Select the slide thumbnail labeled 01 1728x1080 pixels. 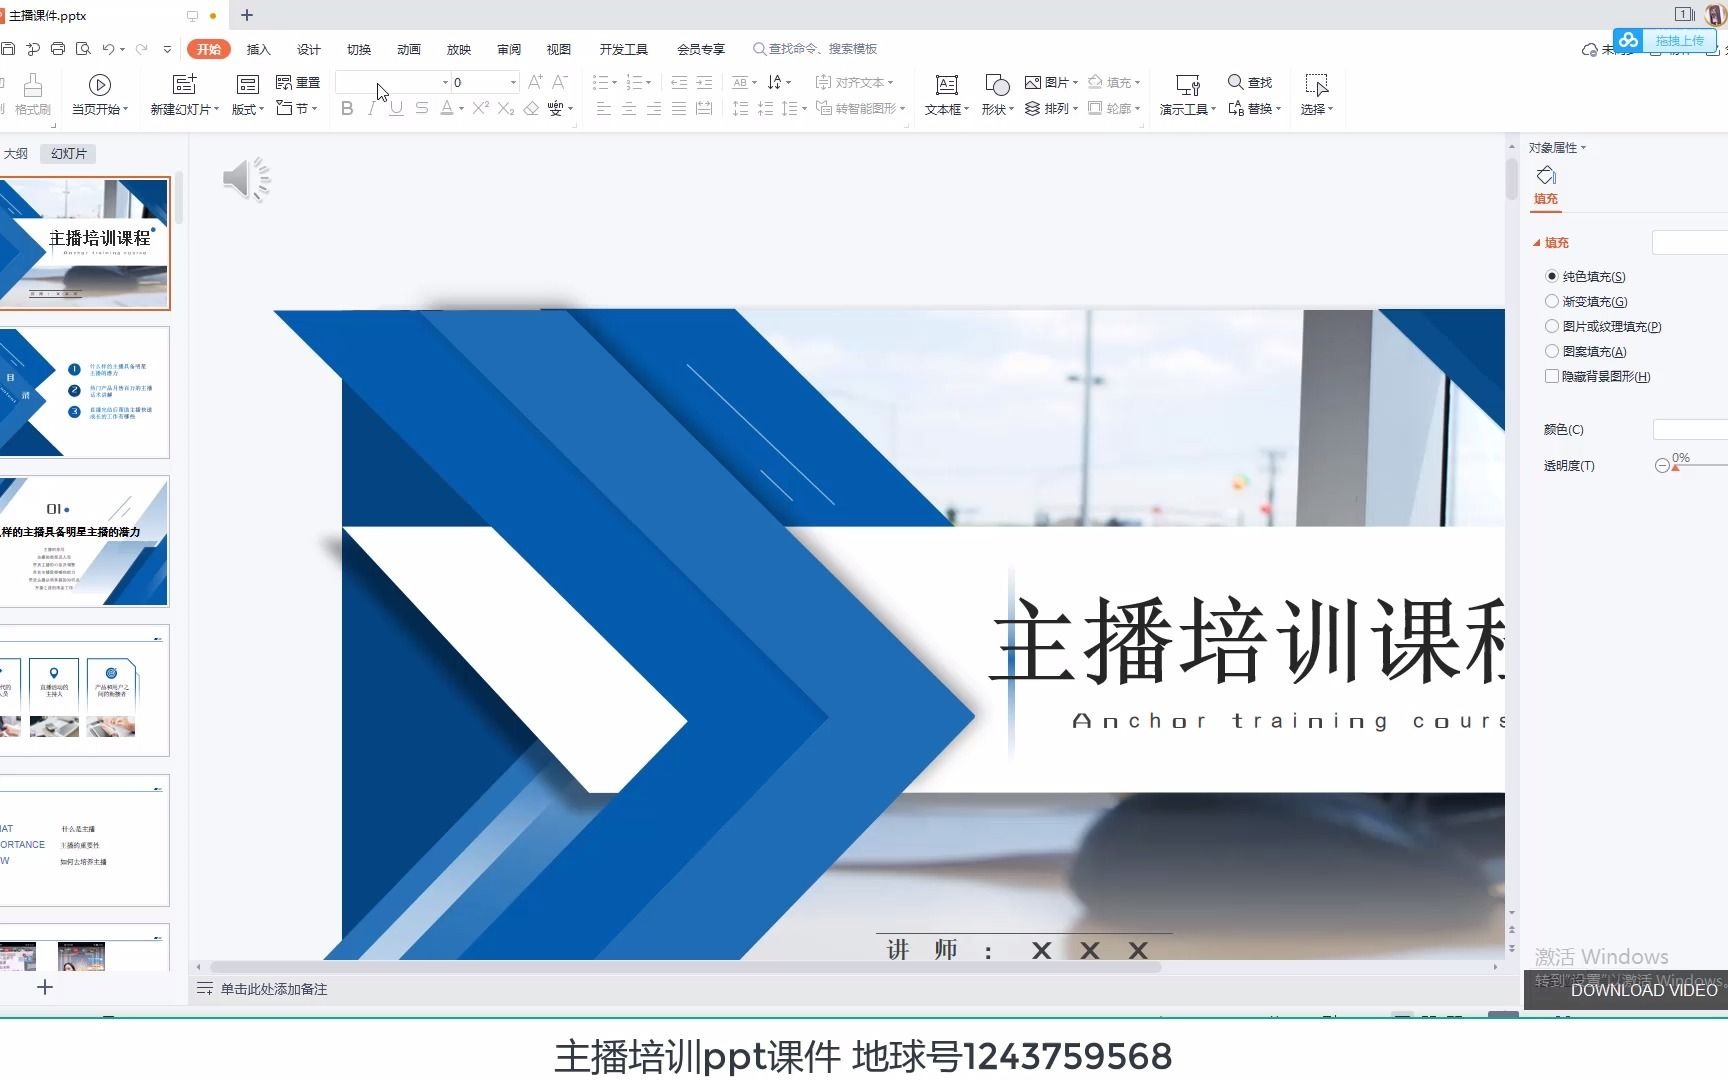(85, 541)
